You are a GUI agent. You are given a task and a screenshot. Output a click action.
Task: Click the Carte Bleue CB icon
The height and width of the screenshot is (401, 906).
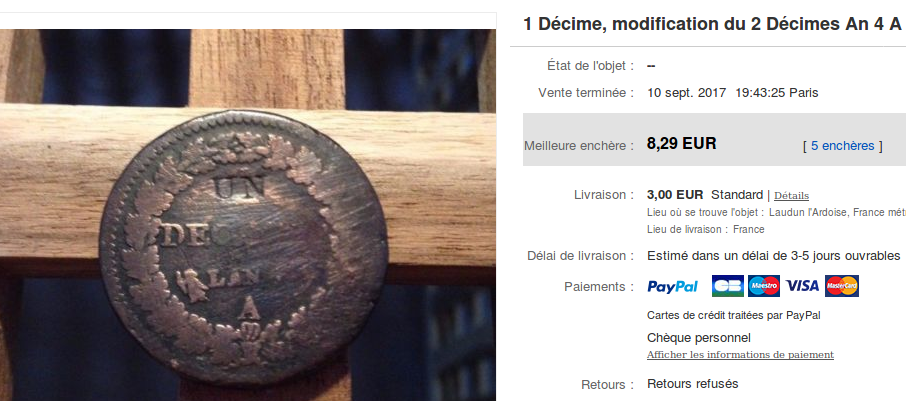tap(727, 286)
